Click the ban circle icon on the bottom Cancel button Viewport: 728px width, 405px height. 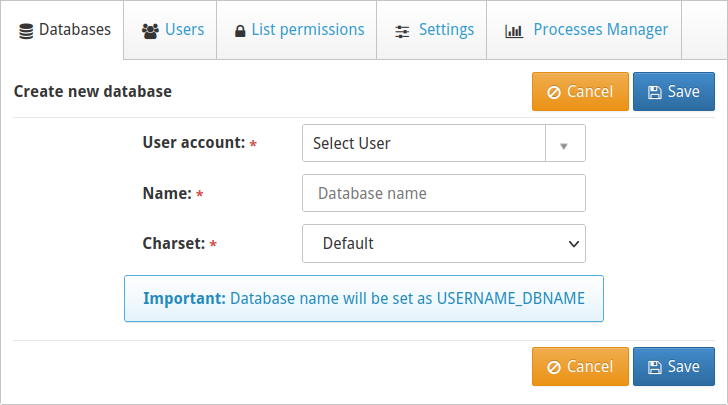(554, 367)
